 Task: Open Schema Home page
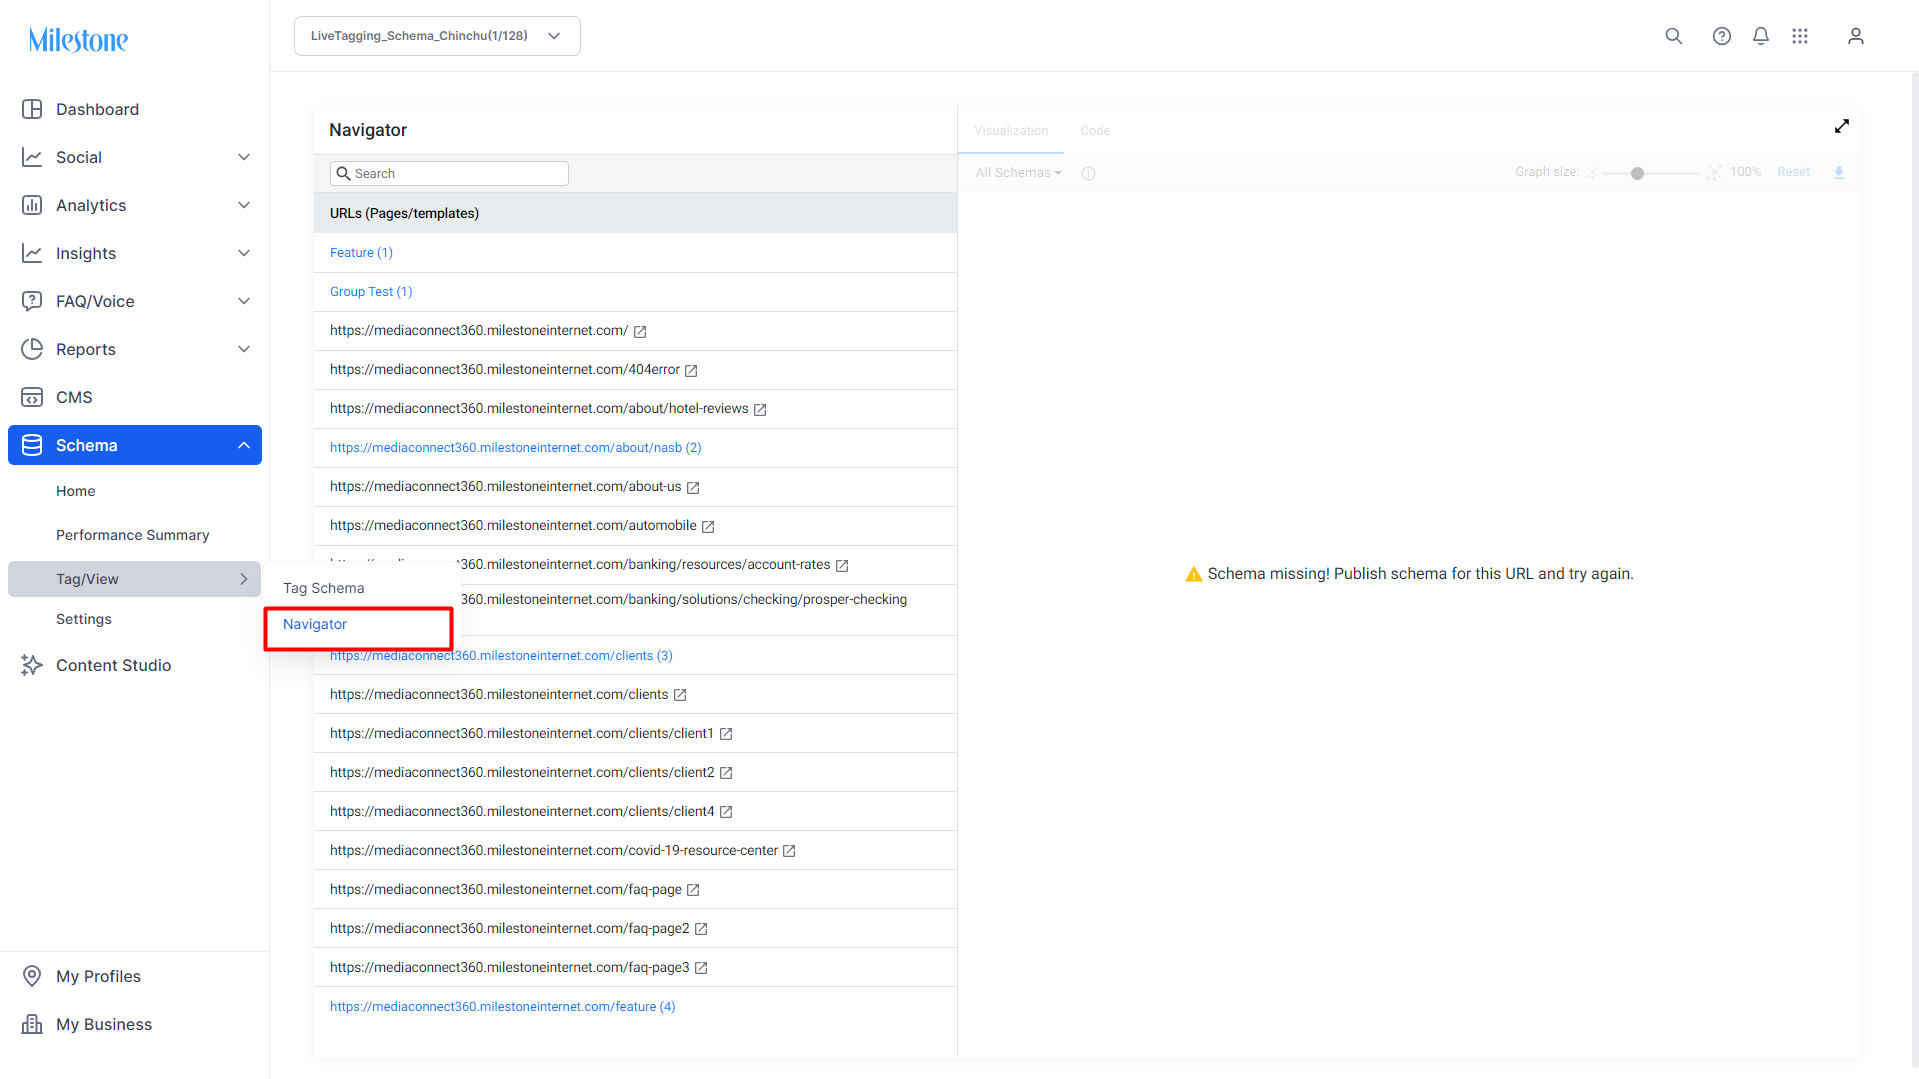tap(76, 491)
